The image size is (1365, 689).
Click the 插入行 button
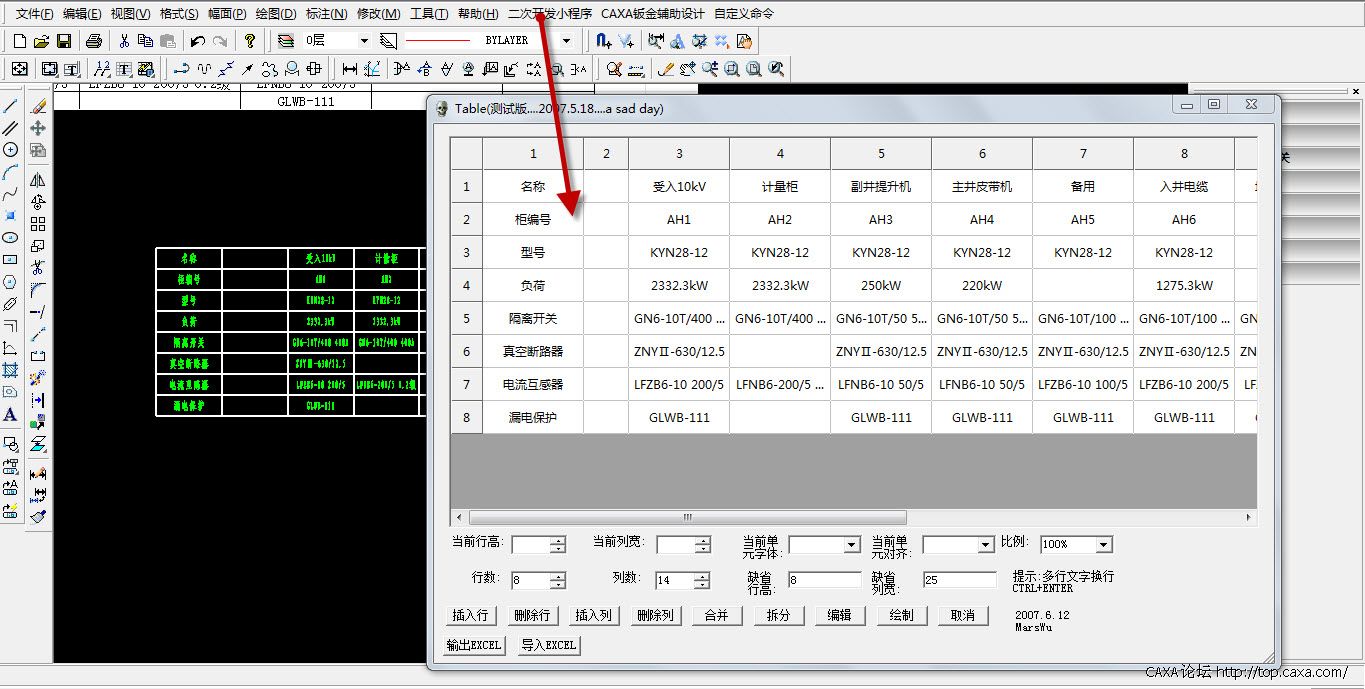coord(470,616)
